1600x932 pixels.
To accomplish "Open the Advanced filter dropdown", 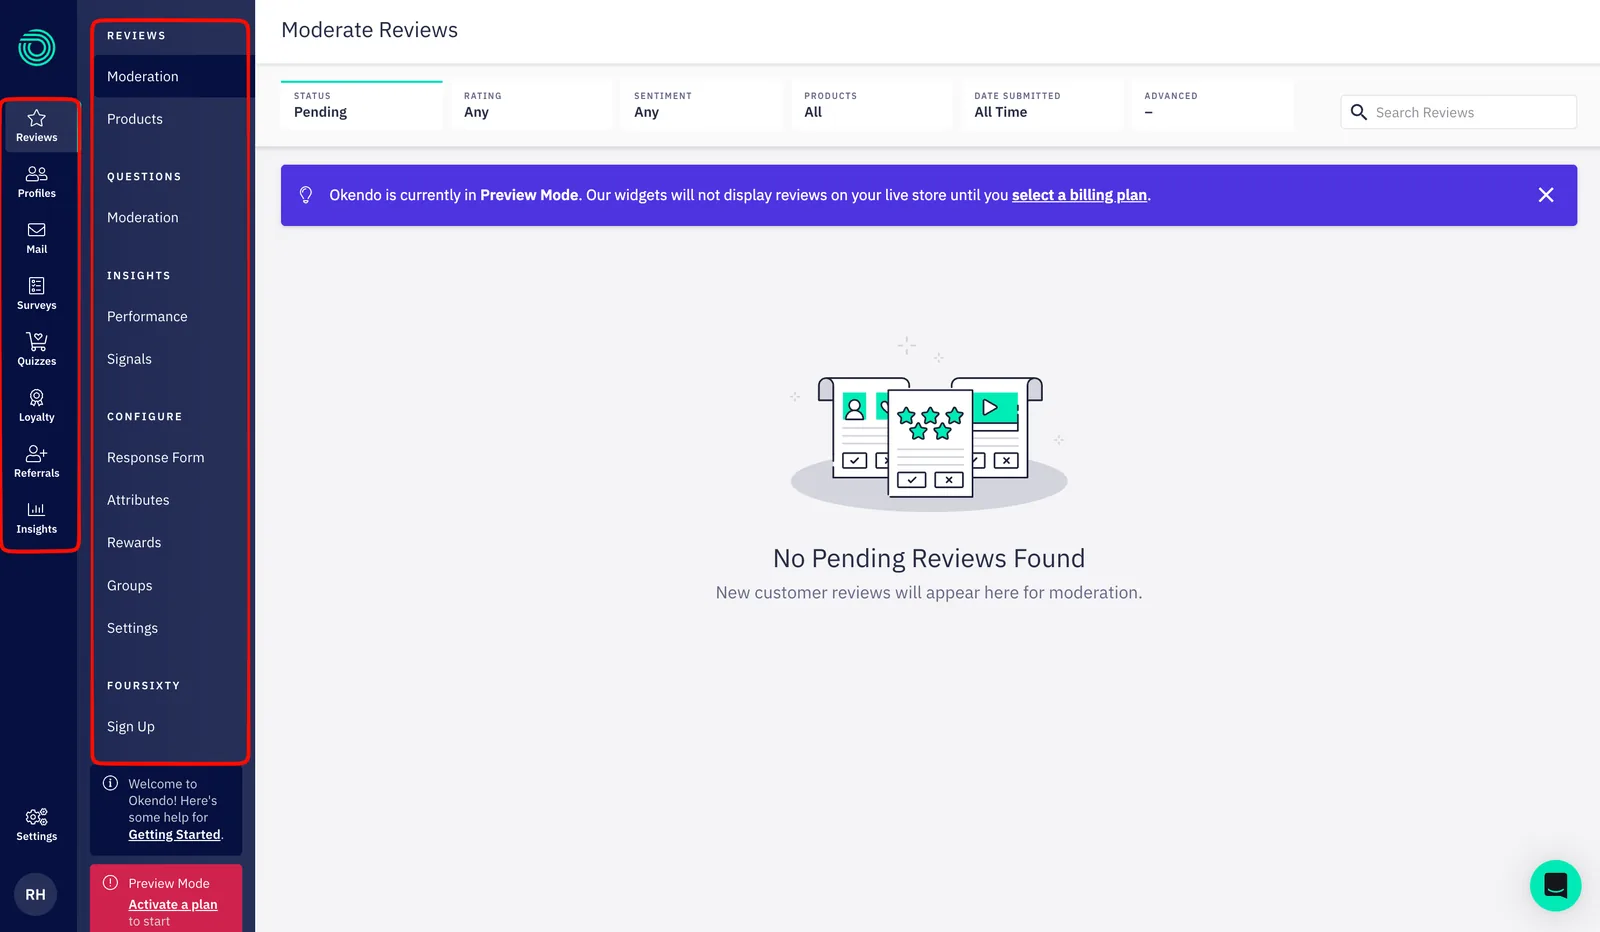I will [x=1212, y=105].
